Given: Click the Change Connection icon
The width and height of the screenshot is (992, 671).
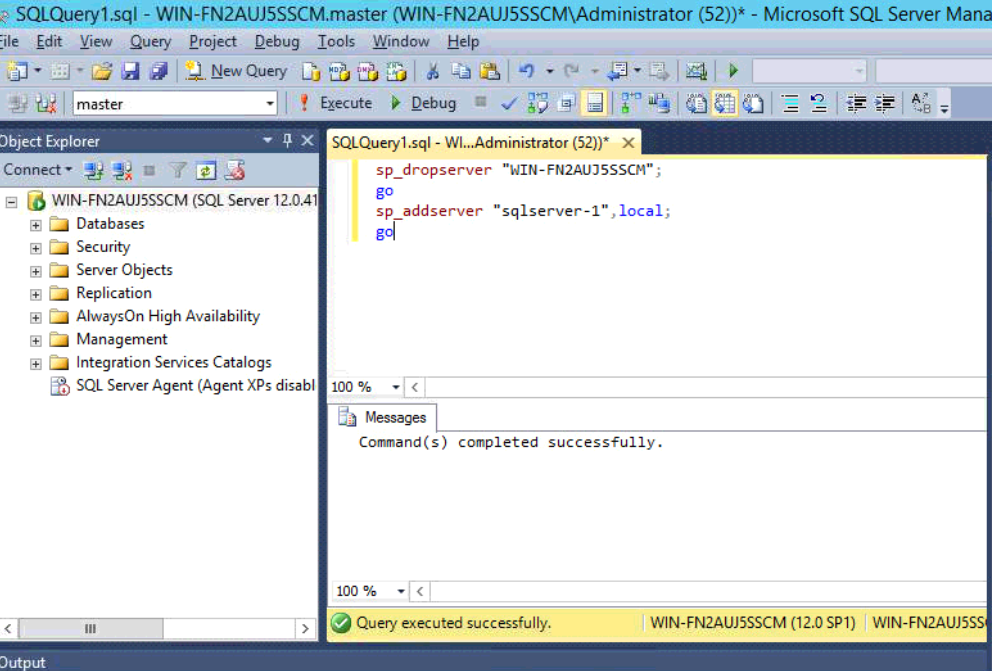Looking at the screenshot, I should [x=46, y=103].
